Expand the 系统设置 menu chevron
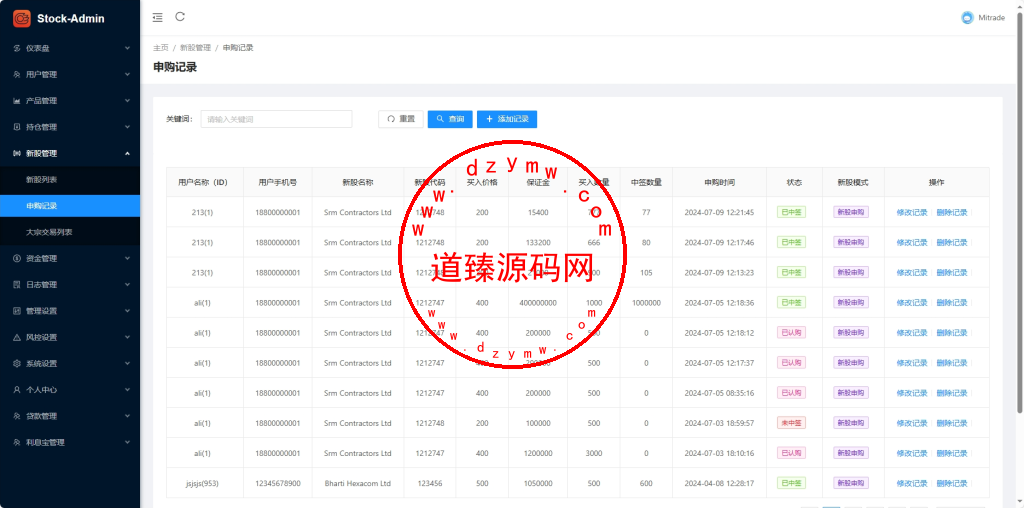Viewport: 1024px width, 508px height. pyautogui.click(x=127, y=364)
